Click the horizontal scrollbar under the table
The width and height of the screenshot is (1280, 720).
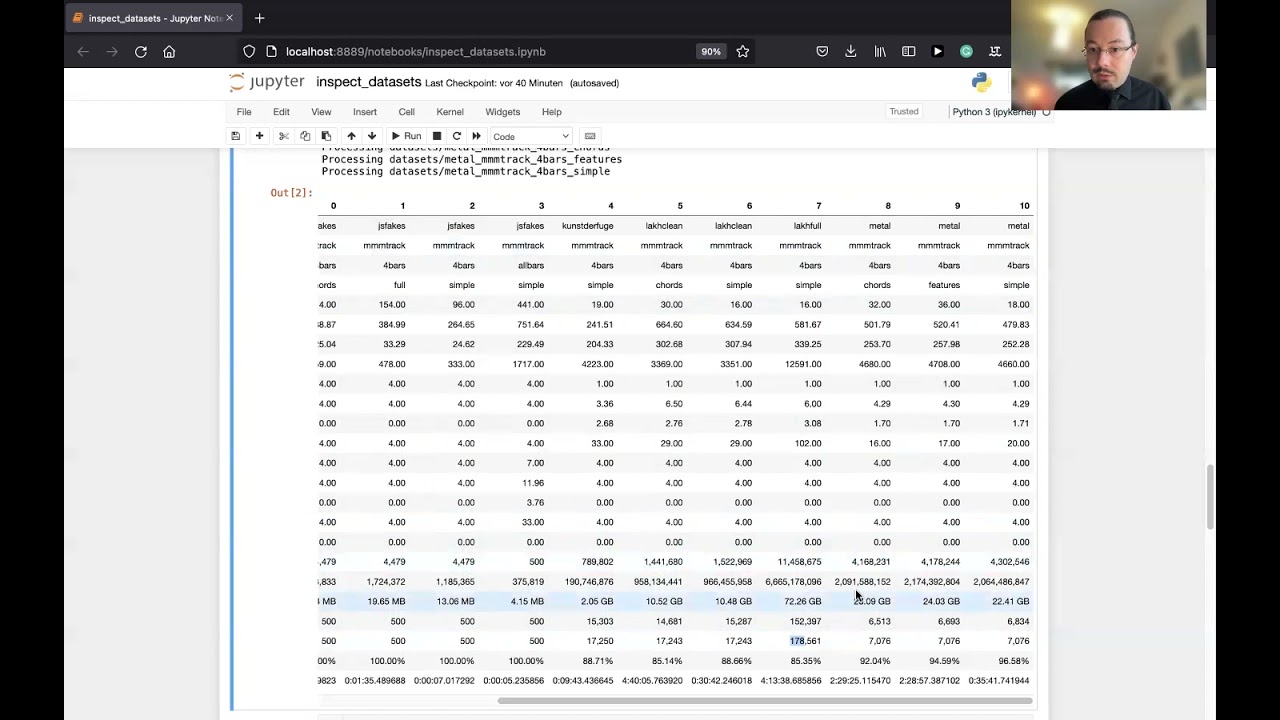763,700
